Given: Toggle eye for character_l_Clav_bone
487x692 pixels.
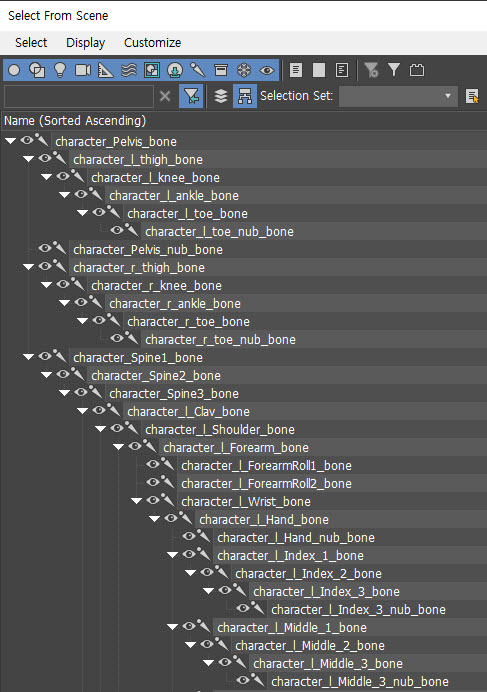Looking at the screenshot, I should 99,410.
